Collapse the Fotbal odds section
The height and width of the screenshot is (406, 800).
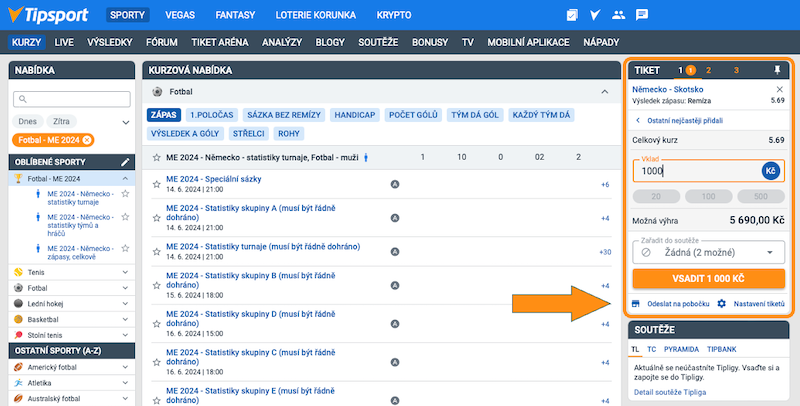click(x=603, y=92)
